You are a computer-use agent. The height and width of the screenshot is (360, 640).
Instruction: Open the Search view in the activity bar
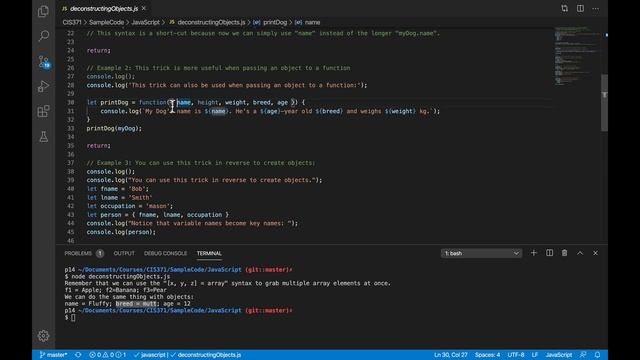43,36
